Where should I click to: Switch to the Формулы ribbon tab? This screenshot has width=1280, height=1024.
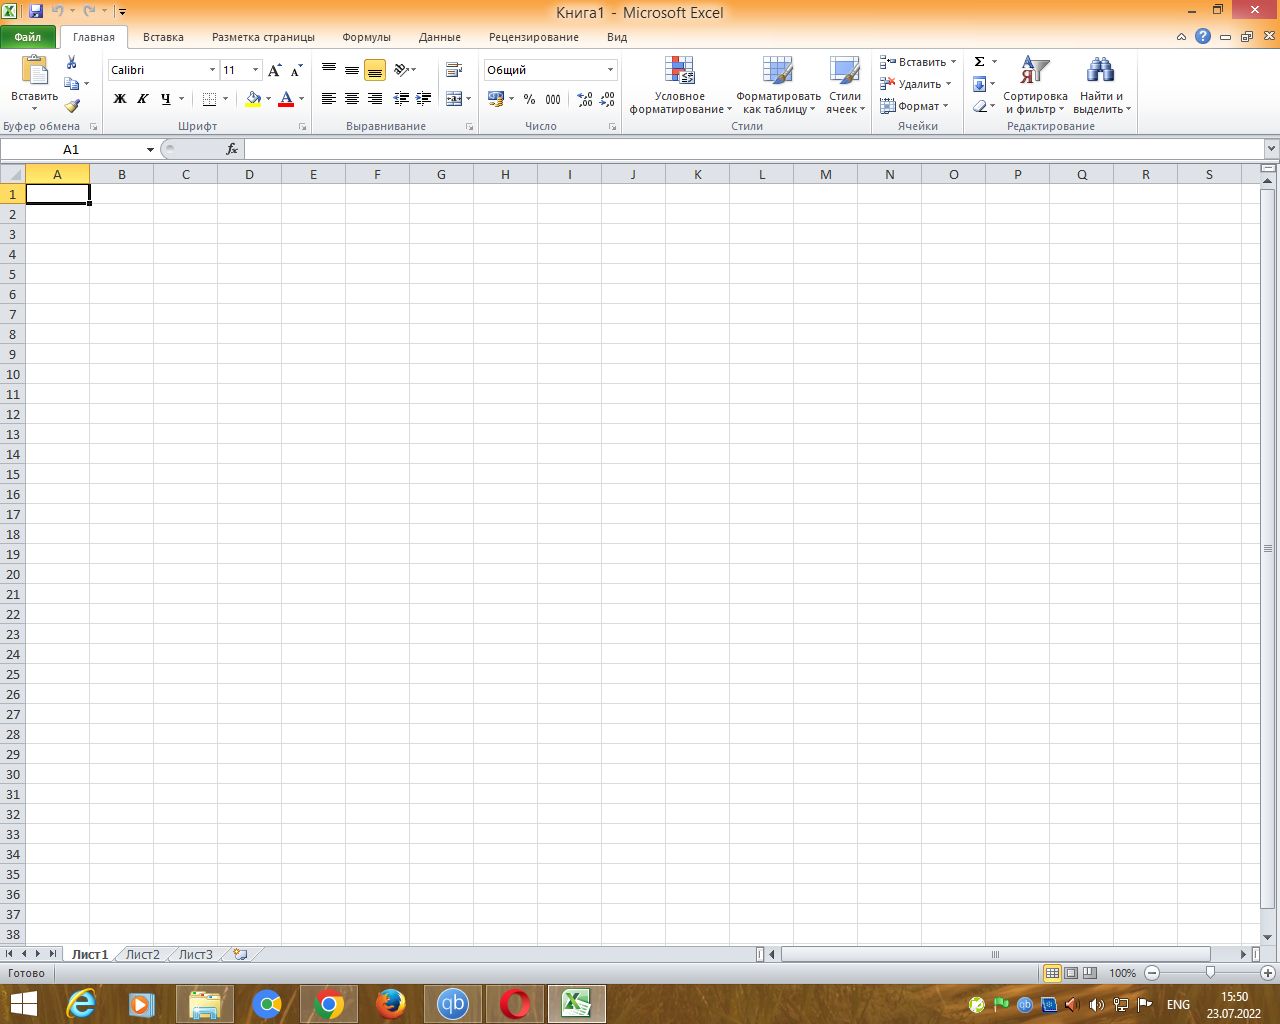(x=366, y=37)
